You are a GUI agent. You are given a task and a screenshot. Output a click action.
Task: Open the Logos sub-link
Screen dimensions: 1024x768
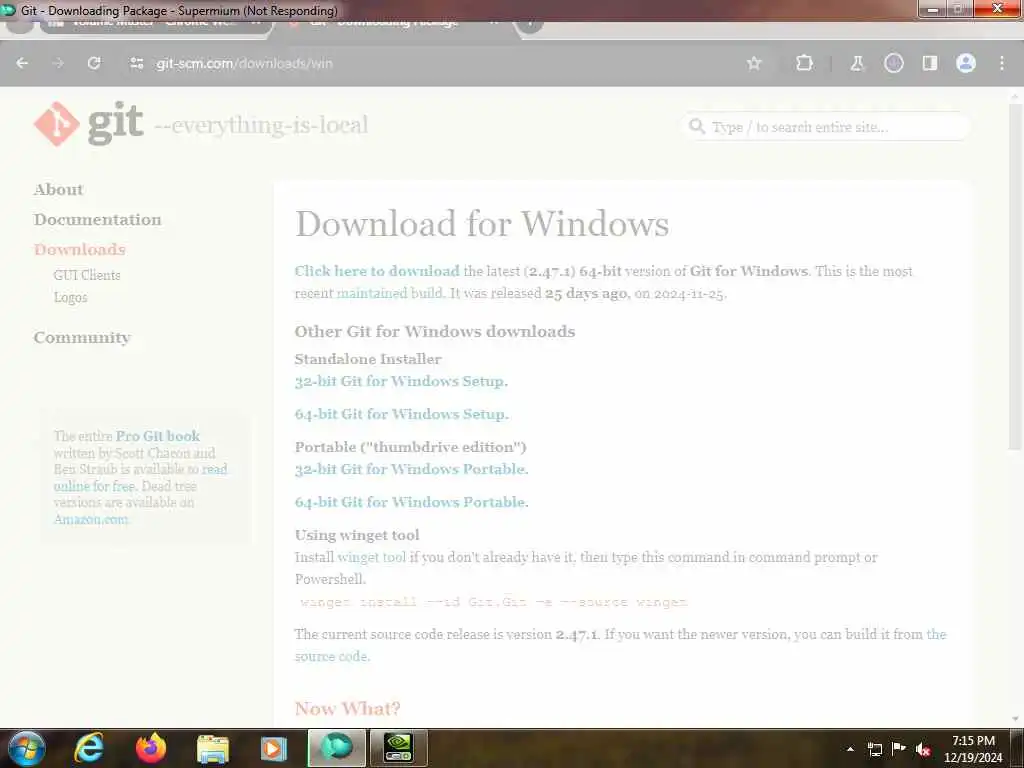pos(71,297)
